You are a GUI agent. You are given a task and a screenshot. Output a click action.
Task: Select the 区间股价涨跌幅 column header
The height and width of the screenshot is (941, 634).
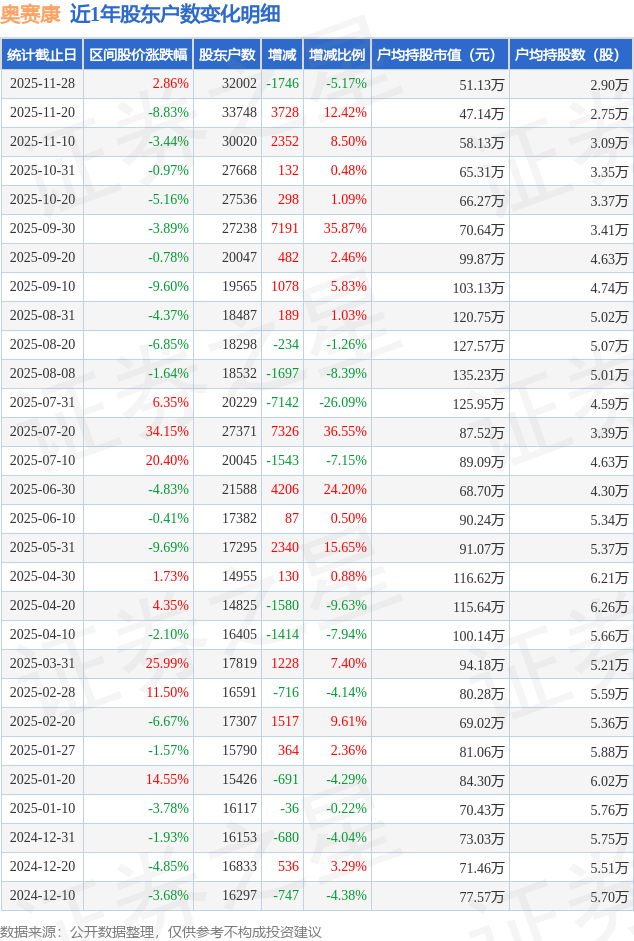tap(137, 55)
